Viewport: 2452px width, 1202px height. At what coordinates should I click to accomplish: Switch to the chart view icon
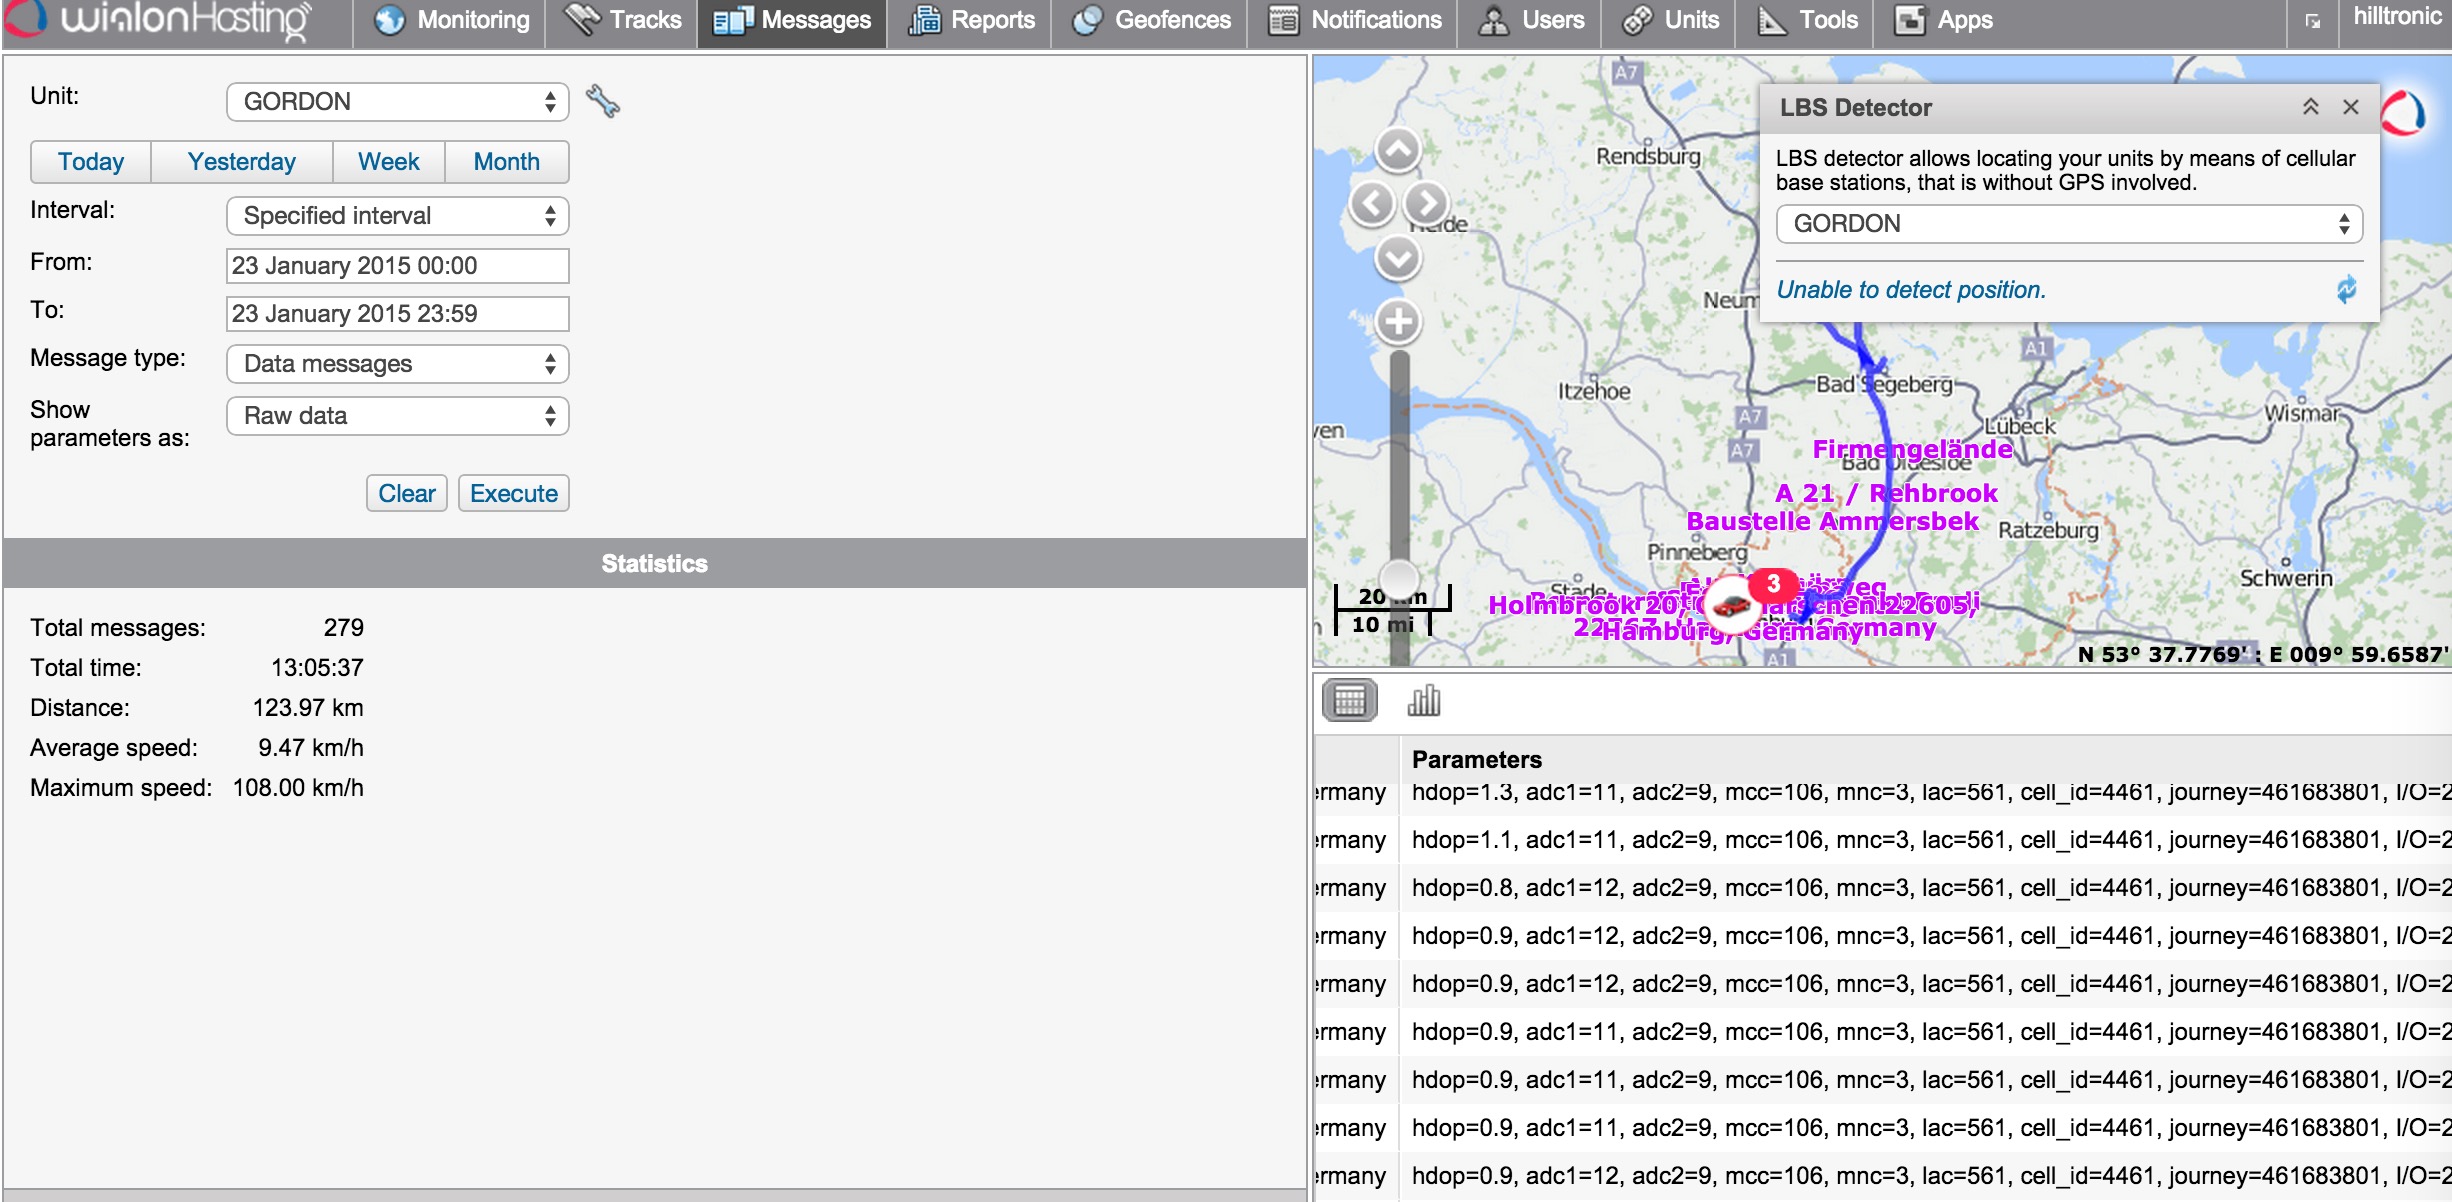click(1423, 701)
